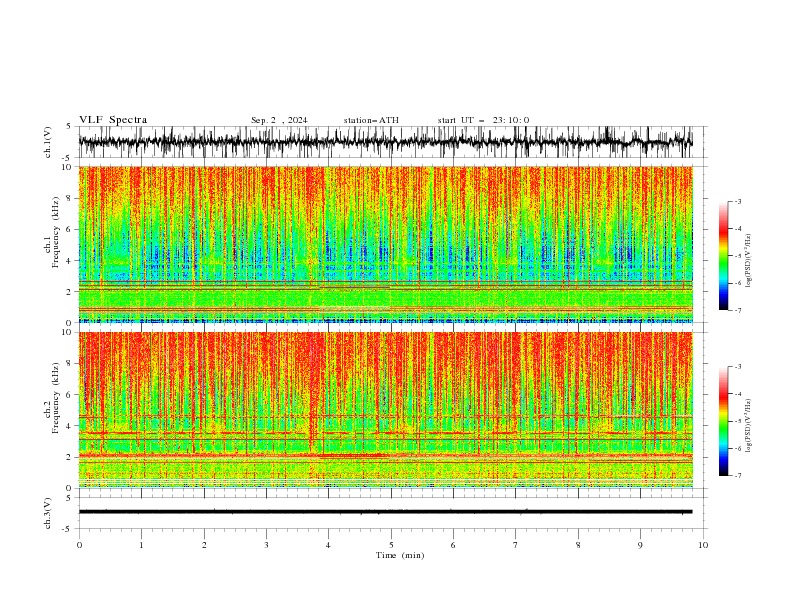This screenshot has height=612, width=792.
Task: Click the 'ch.3(V)' waveform axis label
Action: [48, 513]
